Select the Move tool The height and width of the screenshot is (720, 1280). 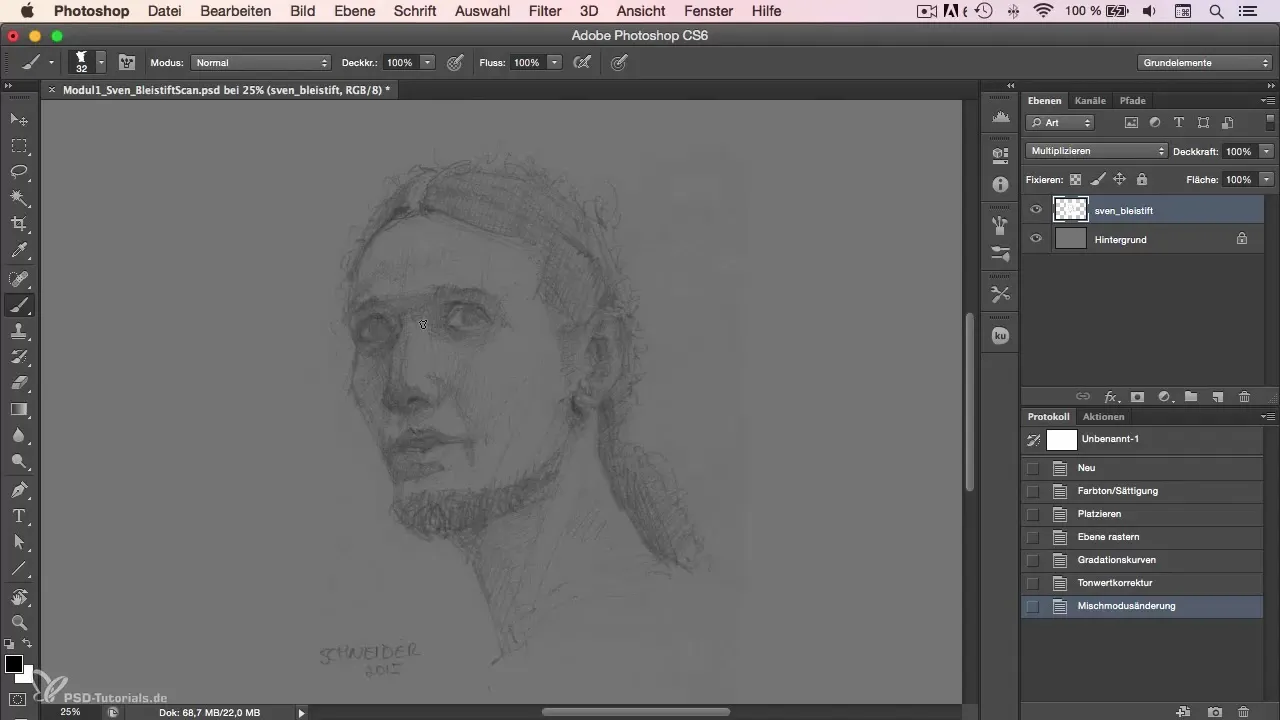coord(19,119)
